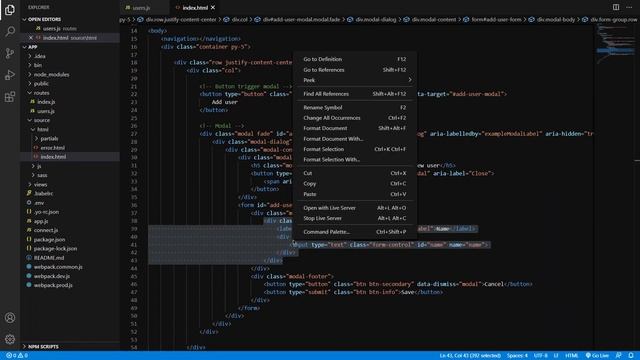Choose Format Selection menu entry

354,149
